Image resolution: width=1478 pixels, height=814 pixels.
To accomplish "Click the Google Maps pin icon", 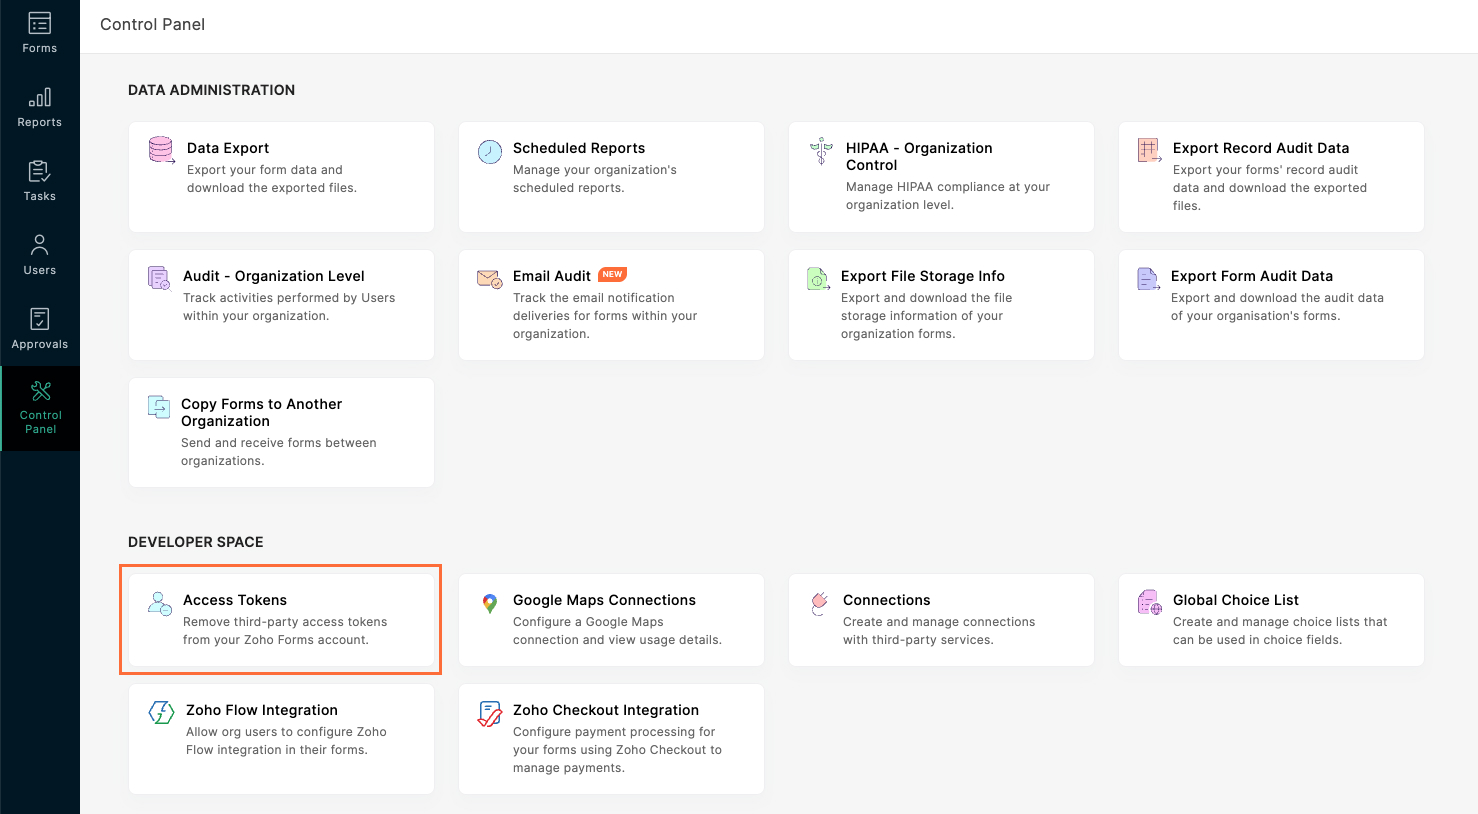I will [x=490, y=603].
